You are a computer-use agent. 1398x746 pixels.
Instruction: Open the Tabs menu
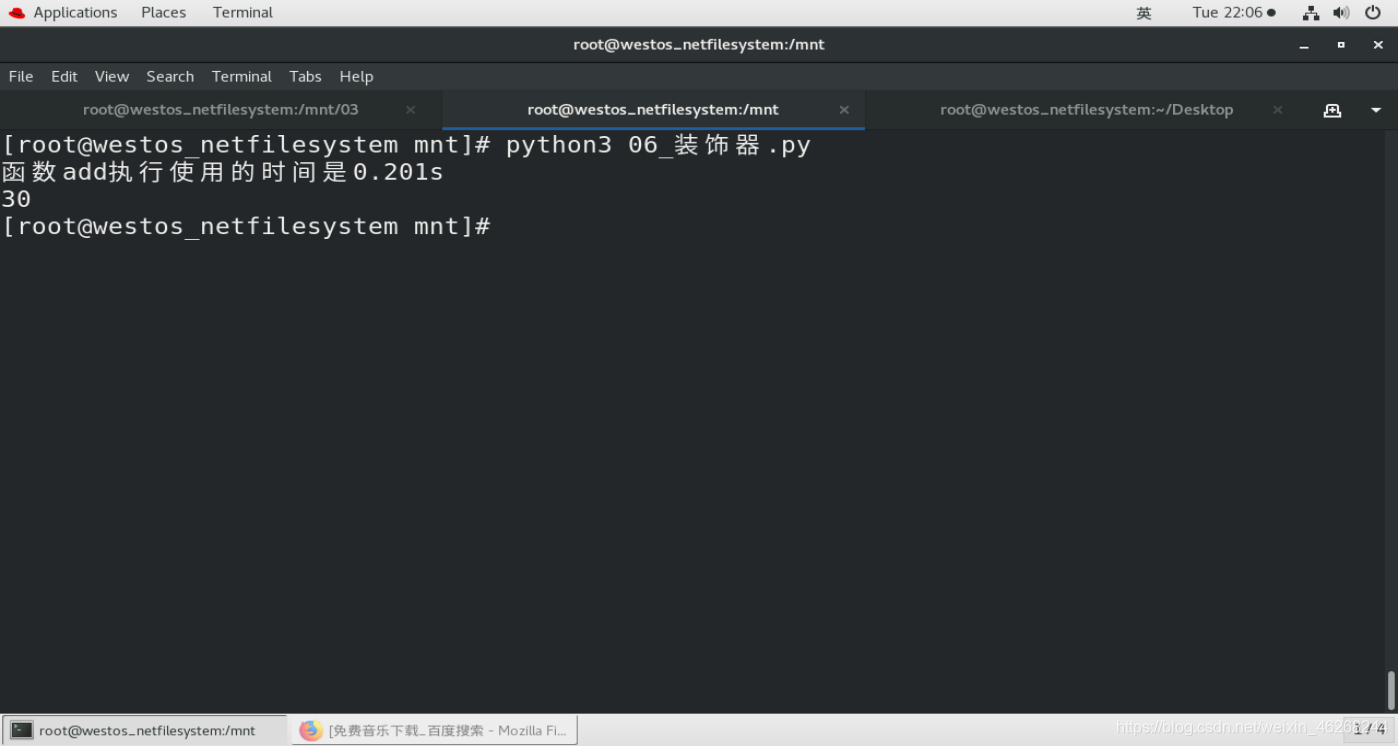305,76
